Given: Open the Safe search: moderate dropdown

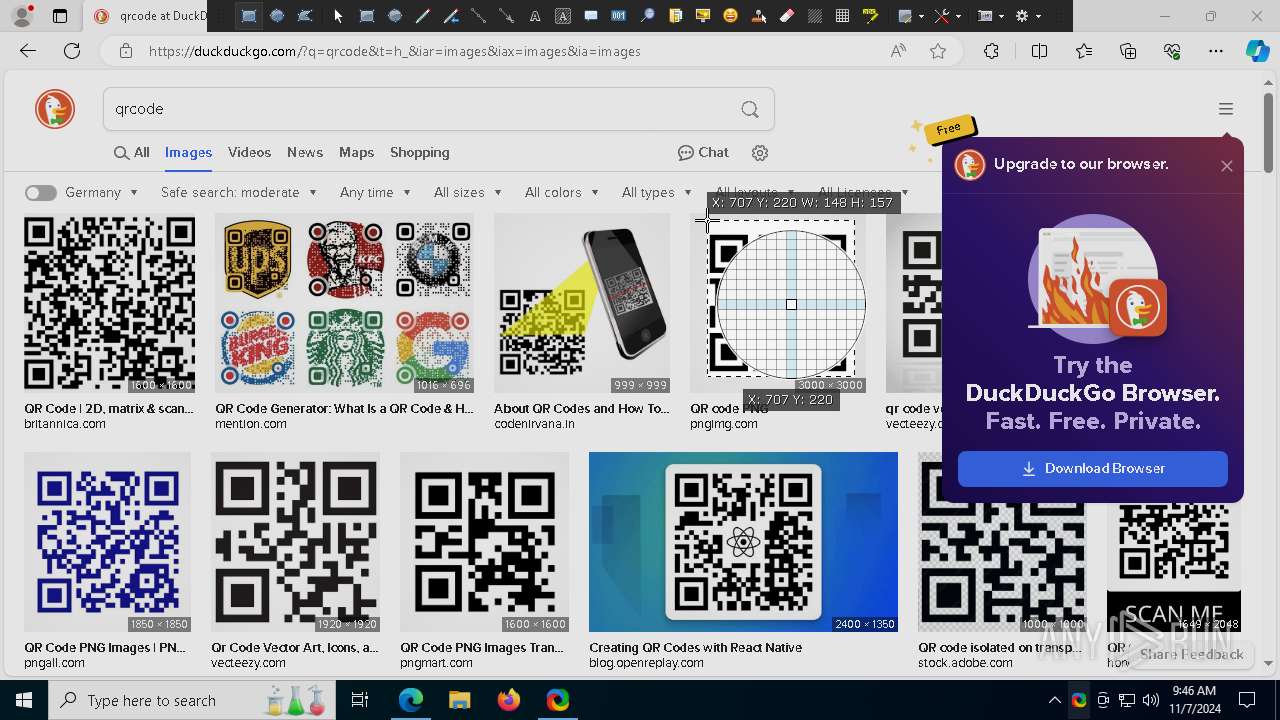Looking at the screenshot, I should 238,192.
